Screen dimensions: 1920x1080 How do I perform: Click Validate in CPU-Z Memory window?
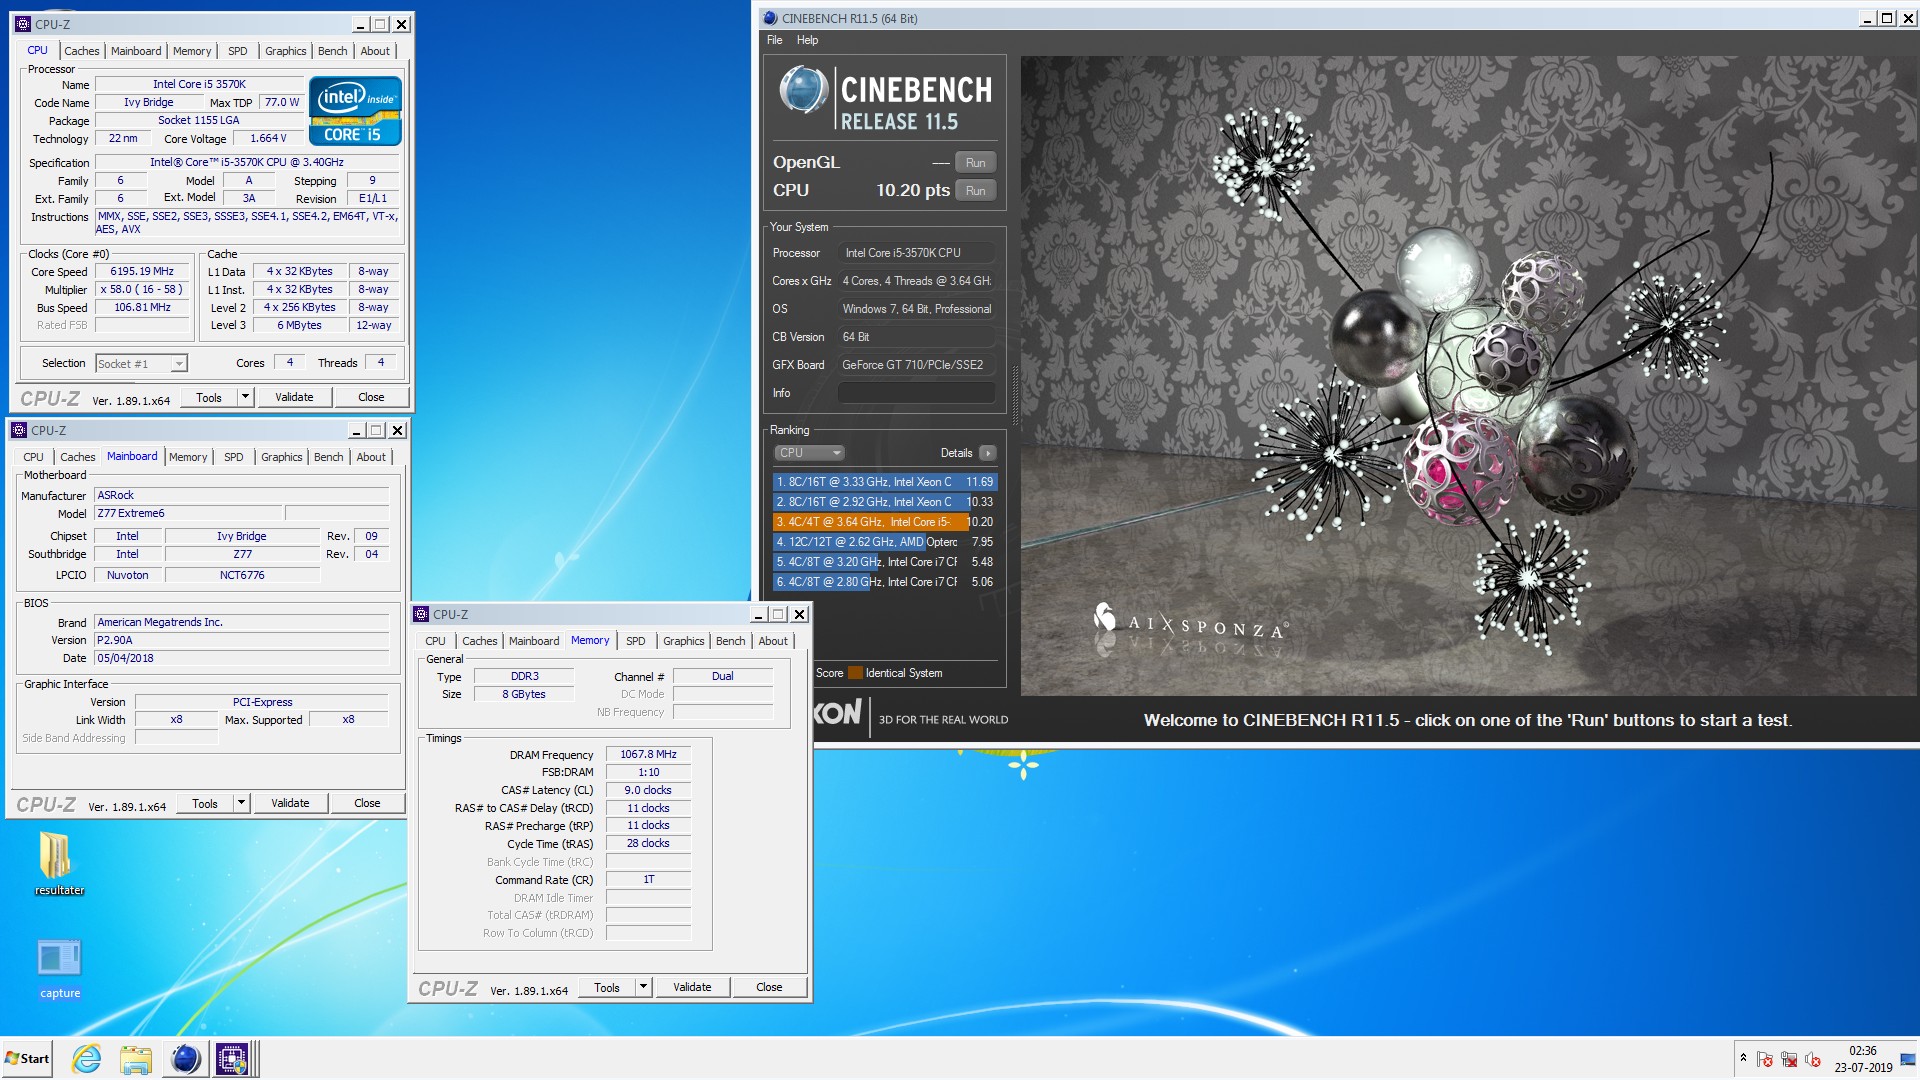692,987
